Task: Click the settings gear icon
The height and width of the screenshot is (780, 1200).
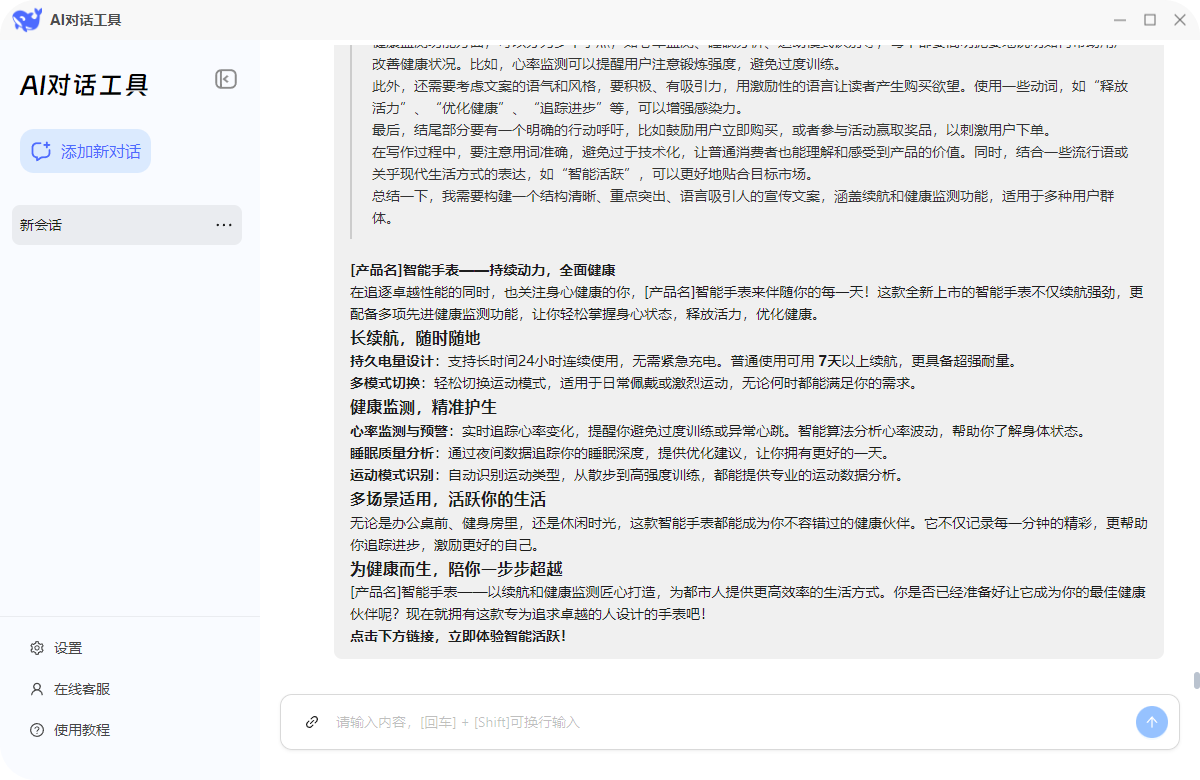Action: (37, 648)
